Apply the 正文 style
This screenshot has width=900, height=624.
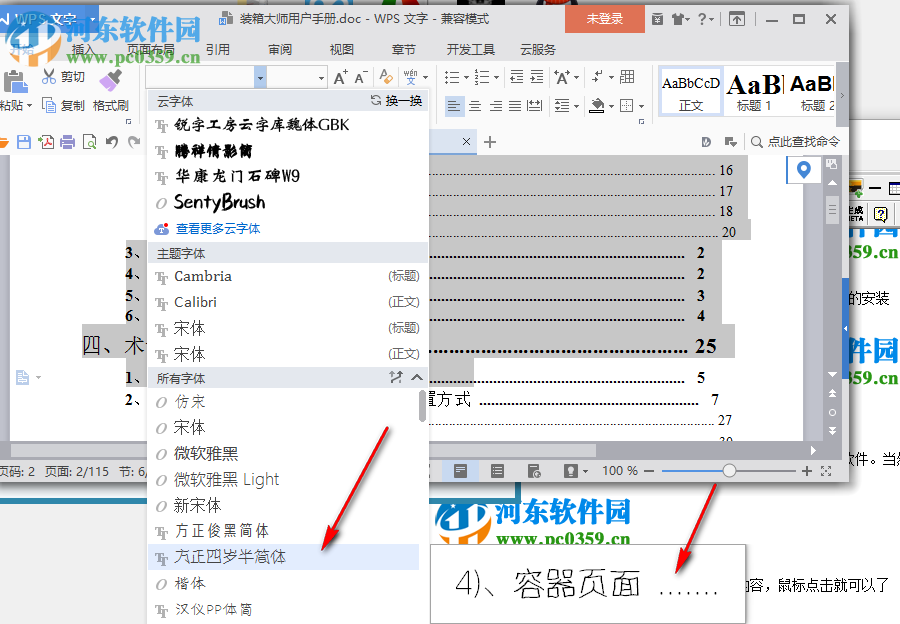pos(691,92)
